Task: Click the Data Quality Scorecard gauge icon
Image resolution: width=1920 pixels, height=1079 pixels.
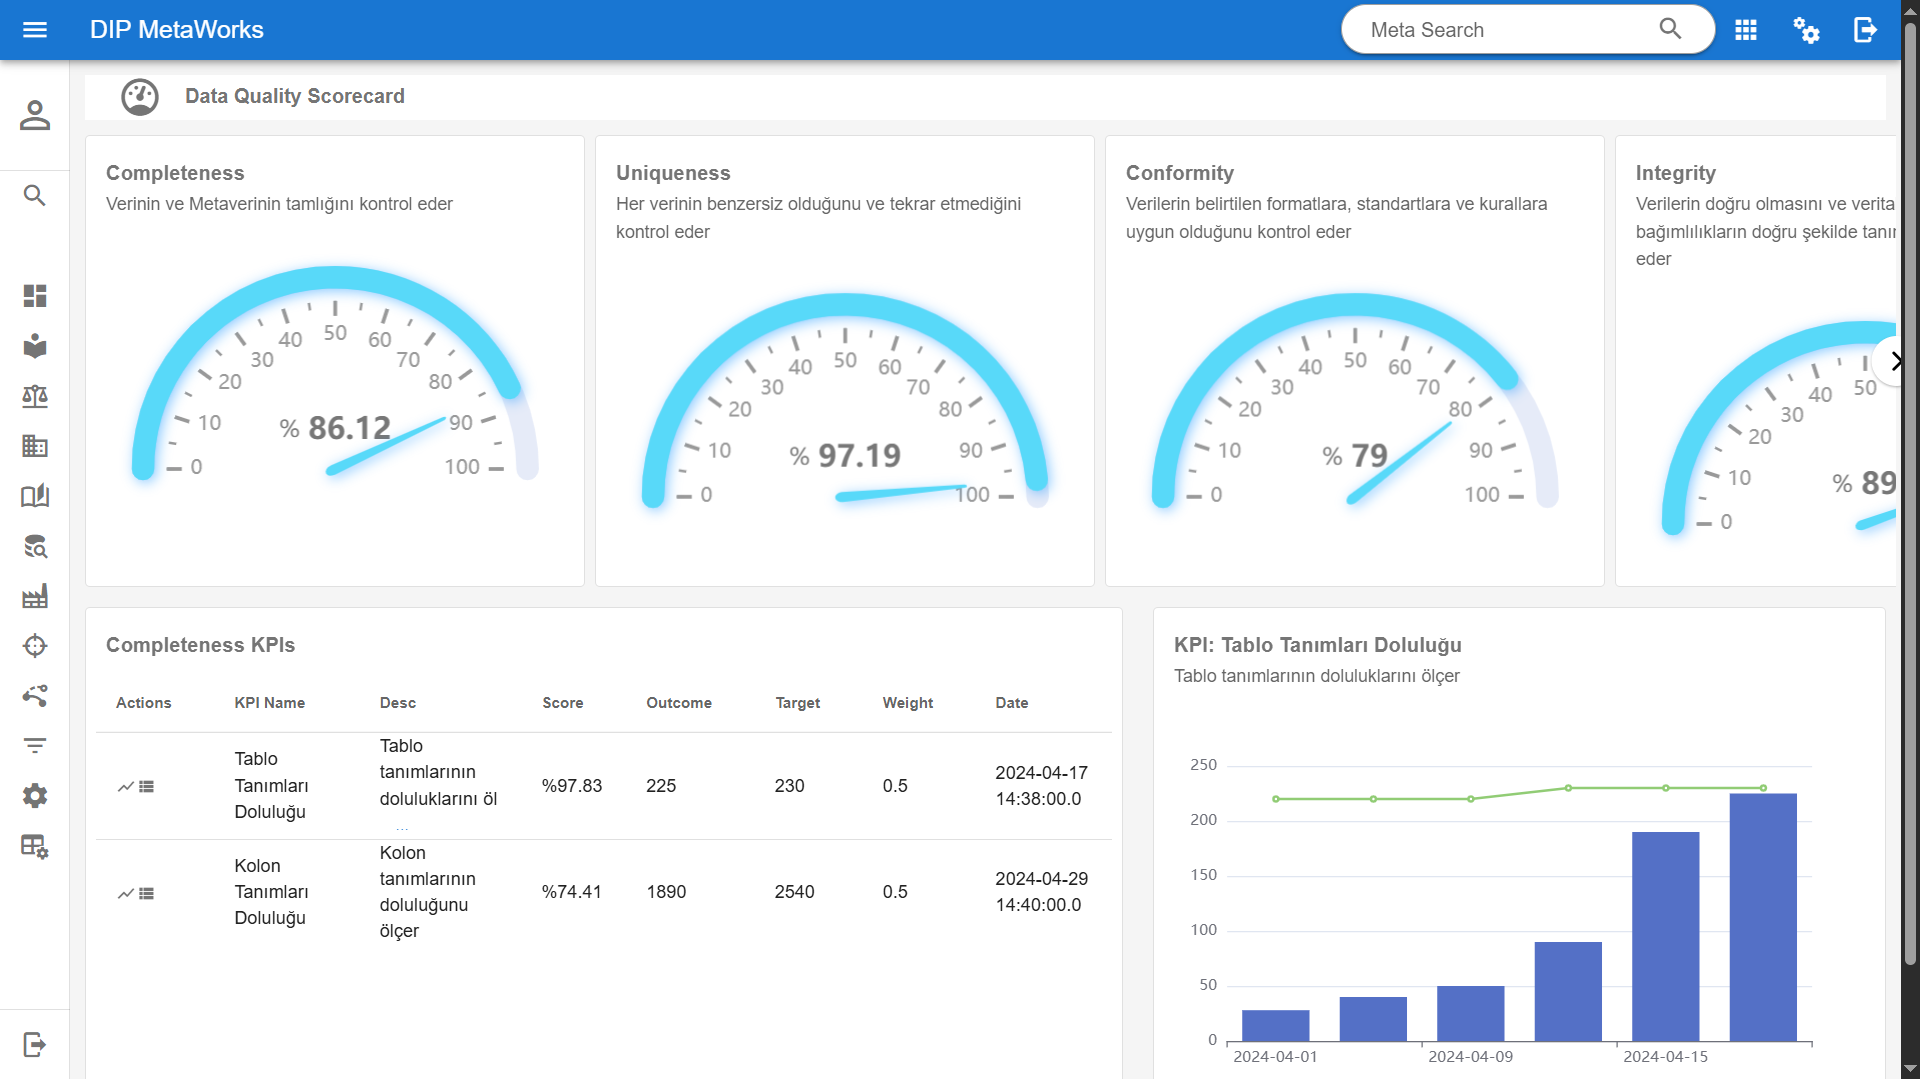Action: (x=140, y=97)
